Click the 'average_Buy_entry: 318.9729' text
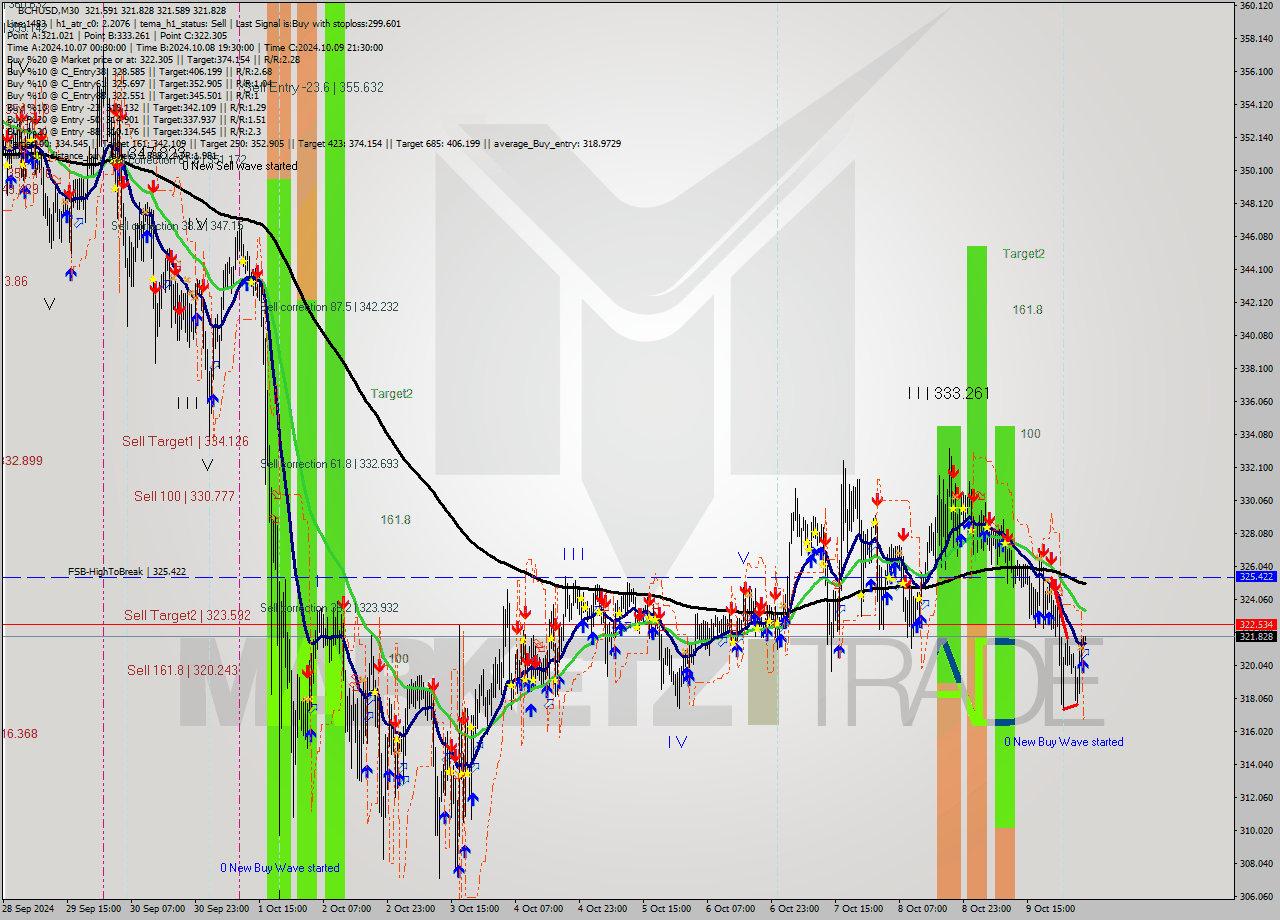 [557, 144]
